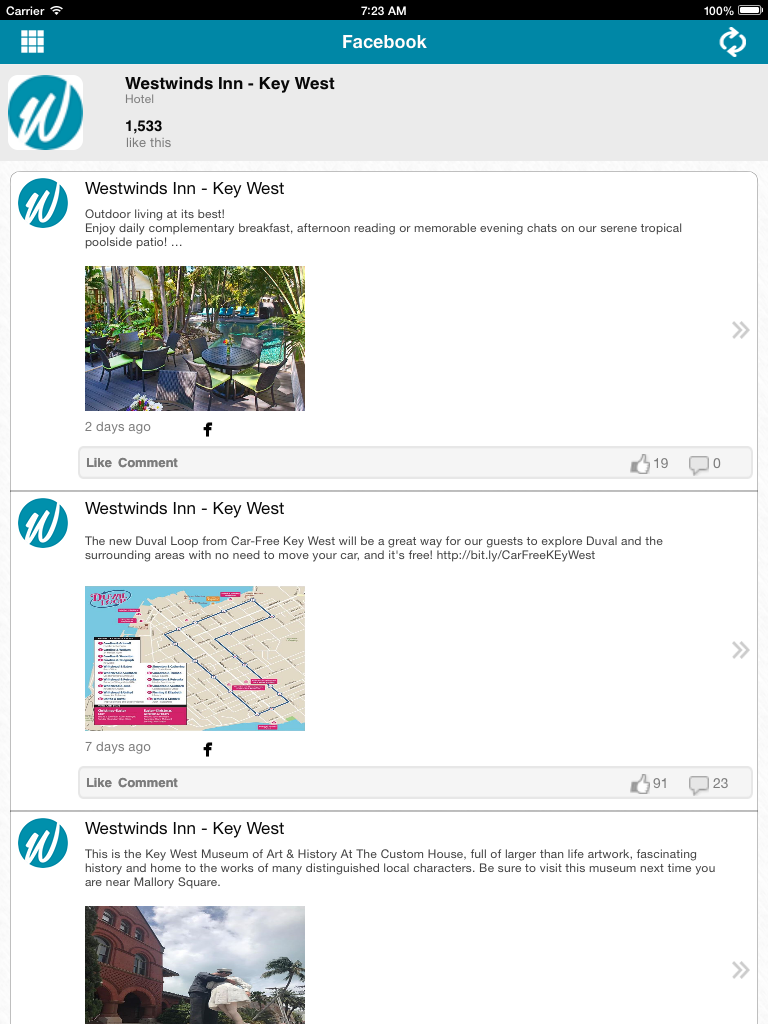Open the poolside patio photo
Screen dimensions: 768x1024
pos(195,338)
